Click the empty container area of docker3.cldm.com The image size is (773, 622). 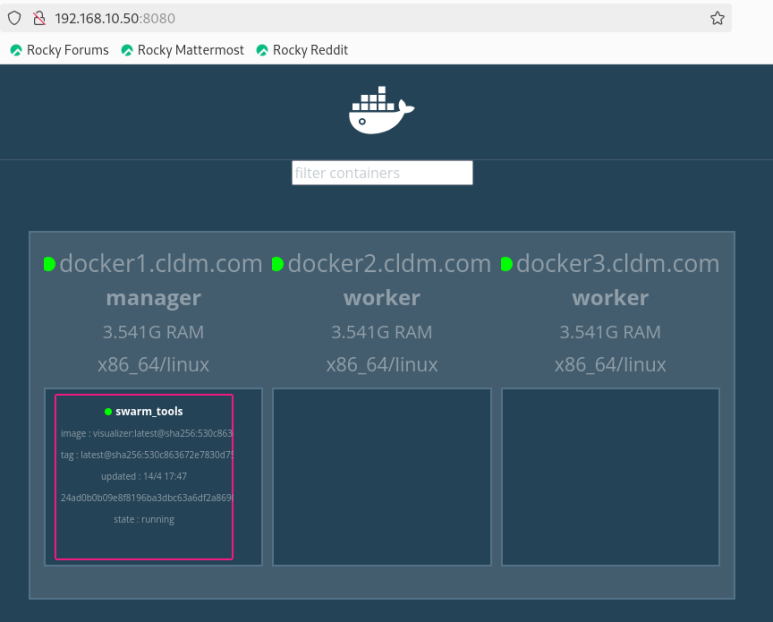click(x=610, y=477)
